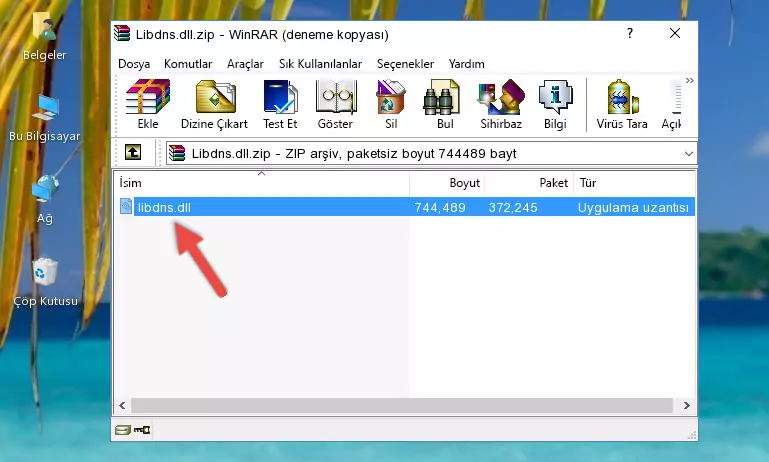Open the Göster (View) tool
The image size is (769, 462).
click(x=335, y=104)
